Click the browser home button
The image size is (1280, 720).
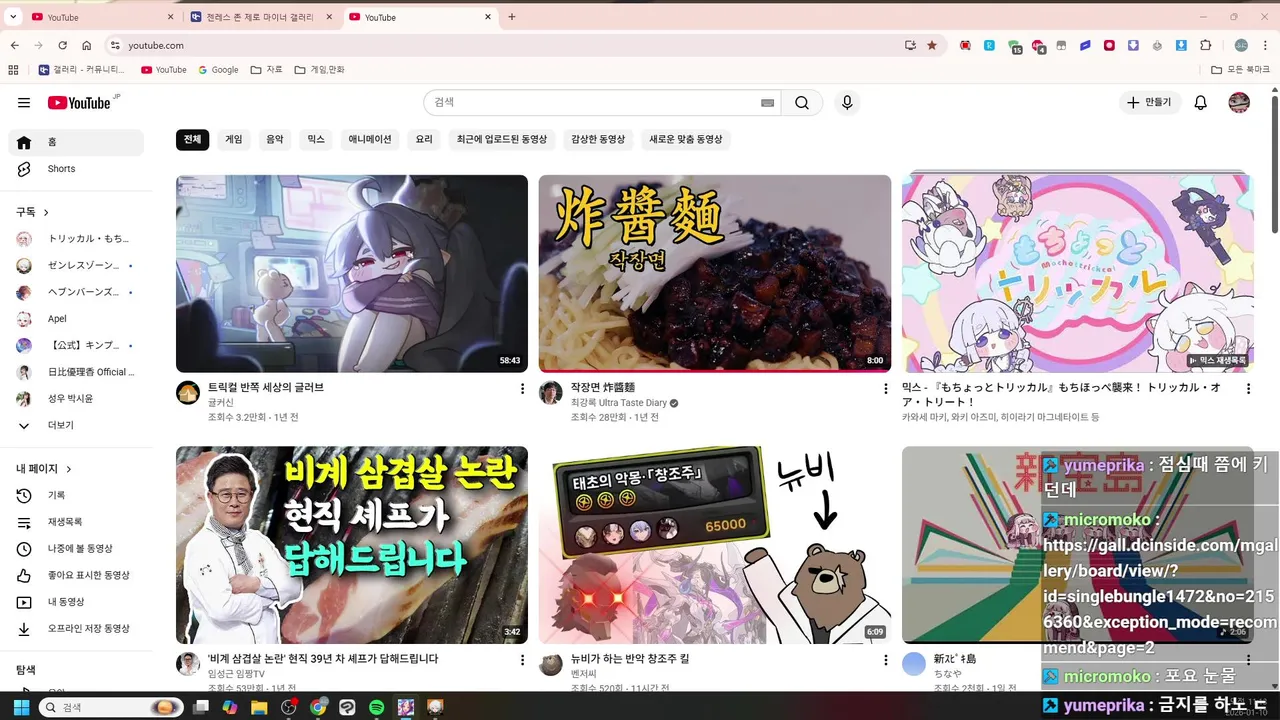[87, 45]
